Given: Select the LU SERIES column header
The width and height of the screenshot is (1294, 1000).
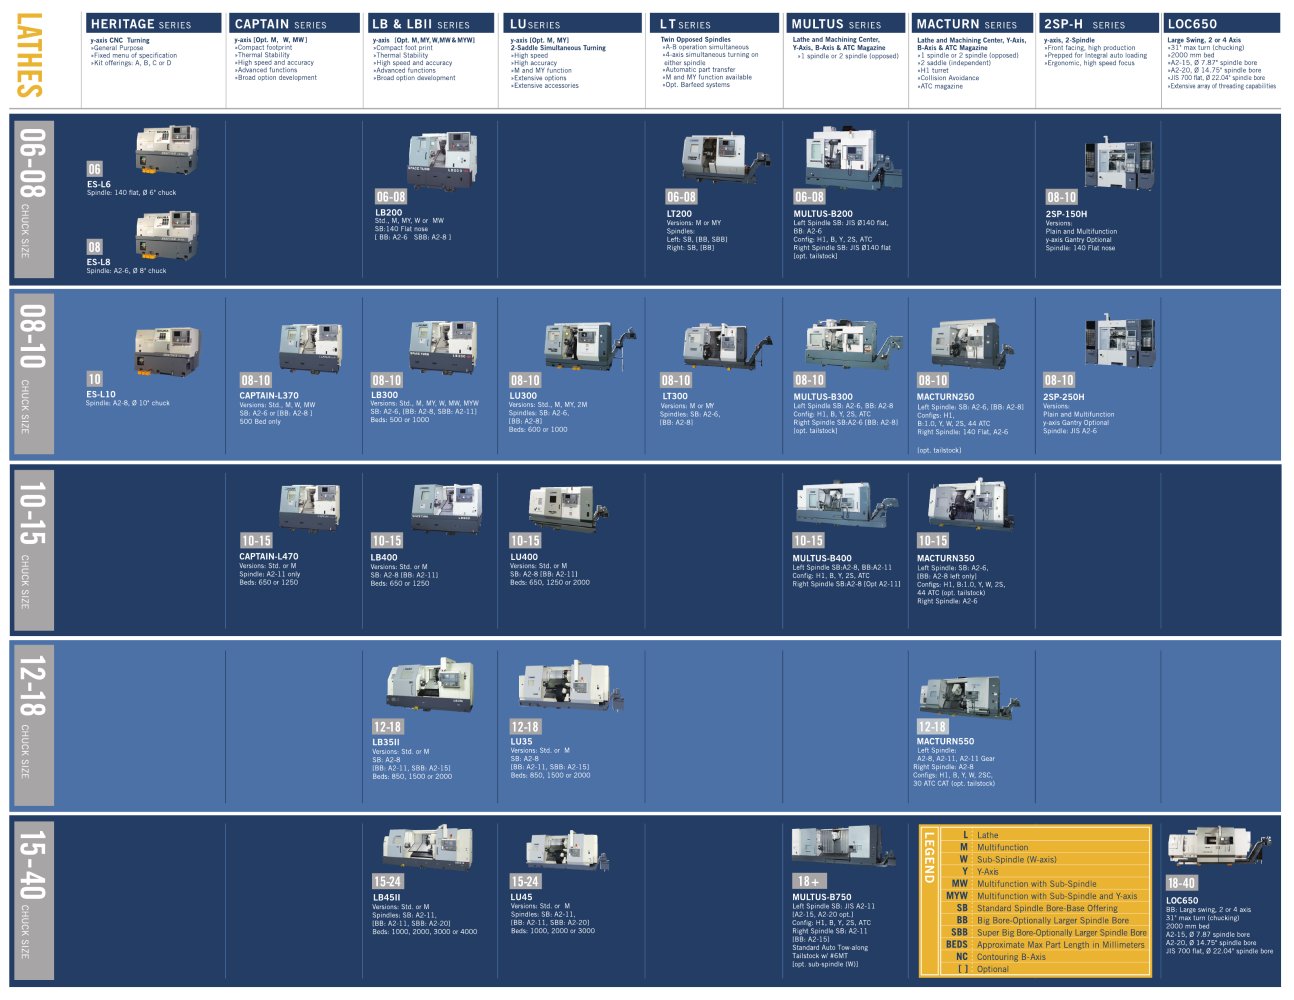Looking at the screenshot, I should pyautogui.click(x=573, y=23).
